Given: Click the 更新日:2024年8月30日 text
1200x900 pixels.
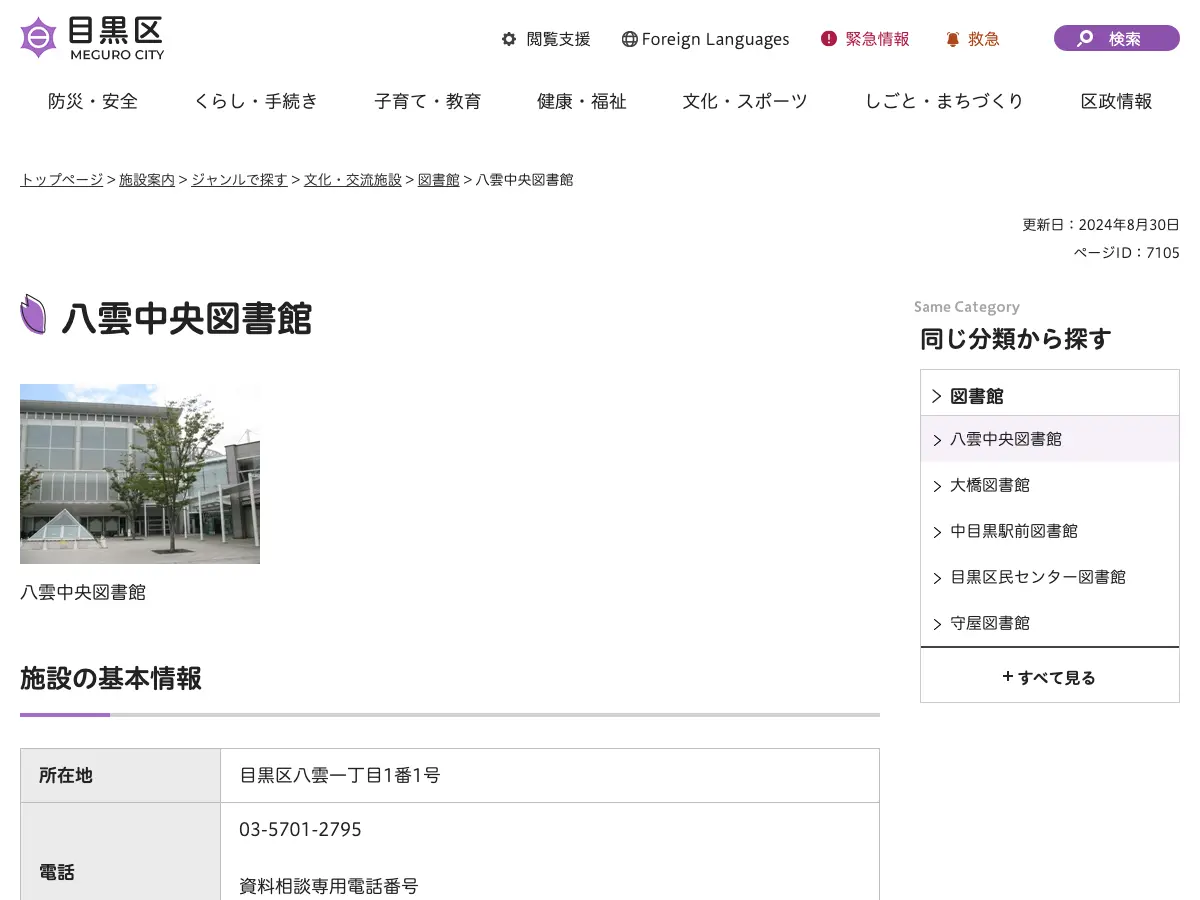Looking at the screenshot, I should click(1101, 225).
